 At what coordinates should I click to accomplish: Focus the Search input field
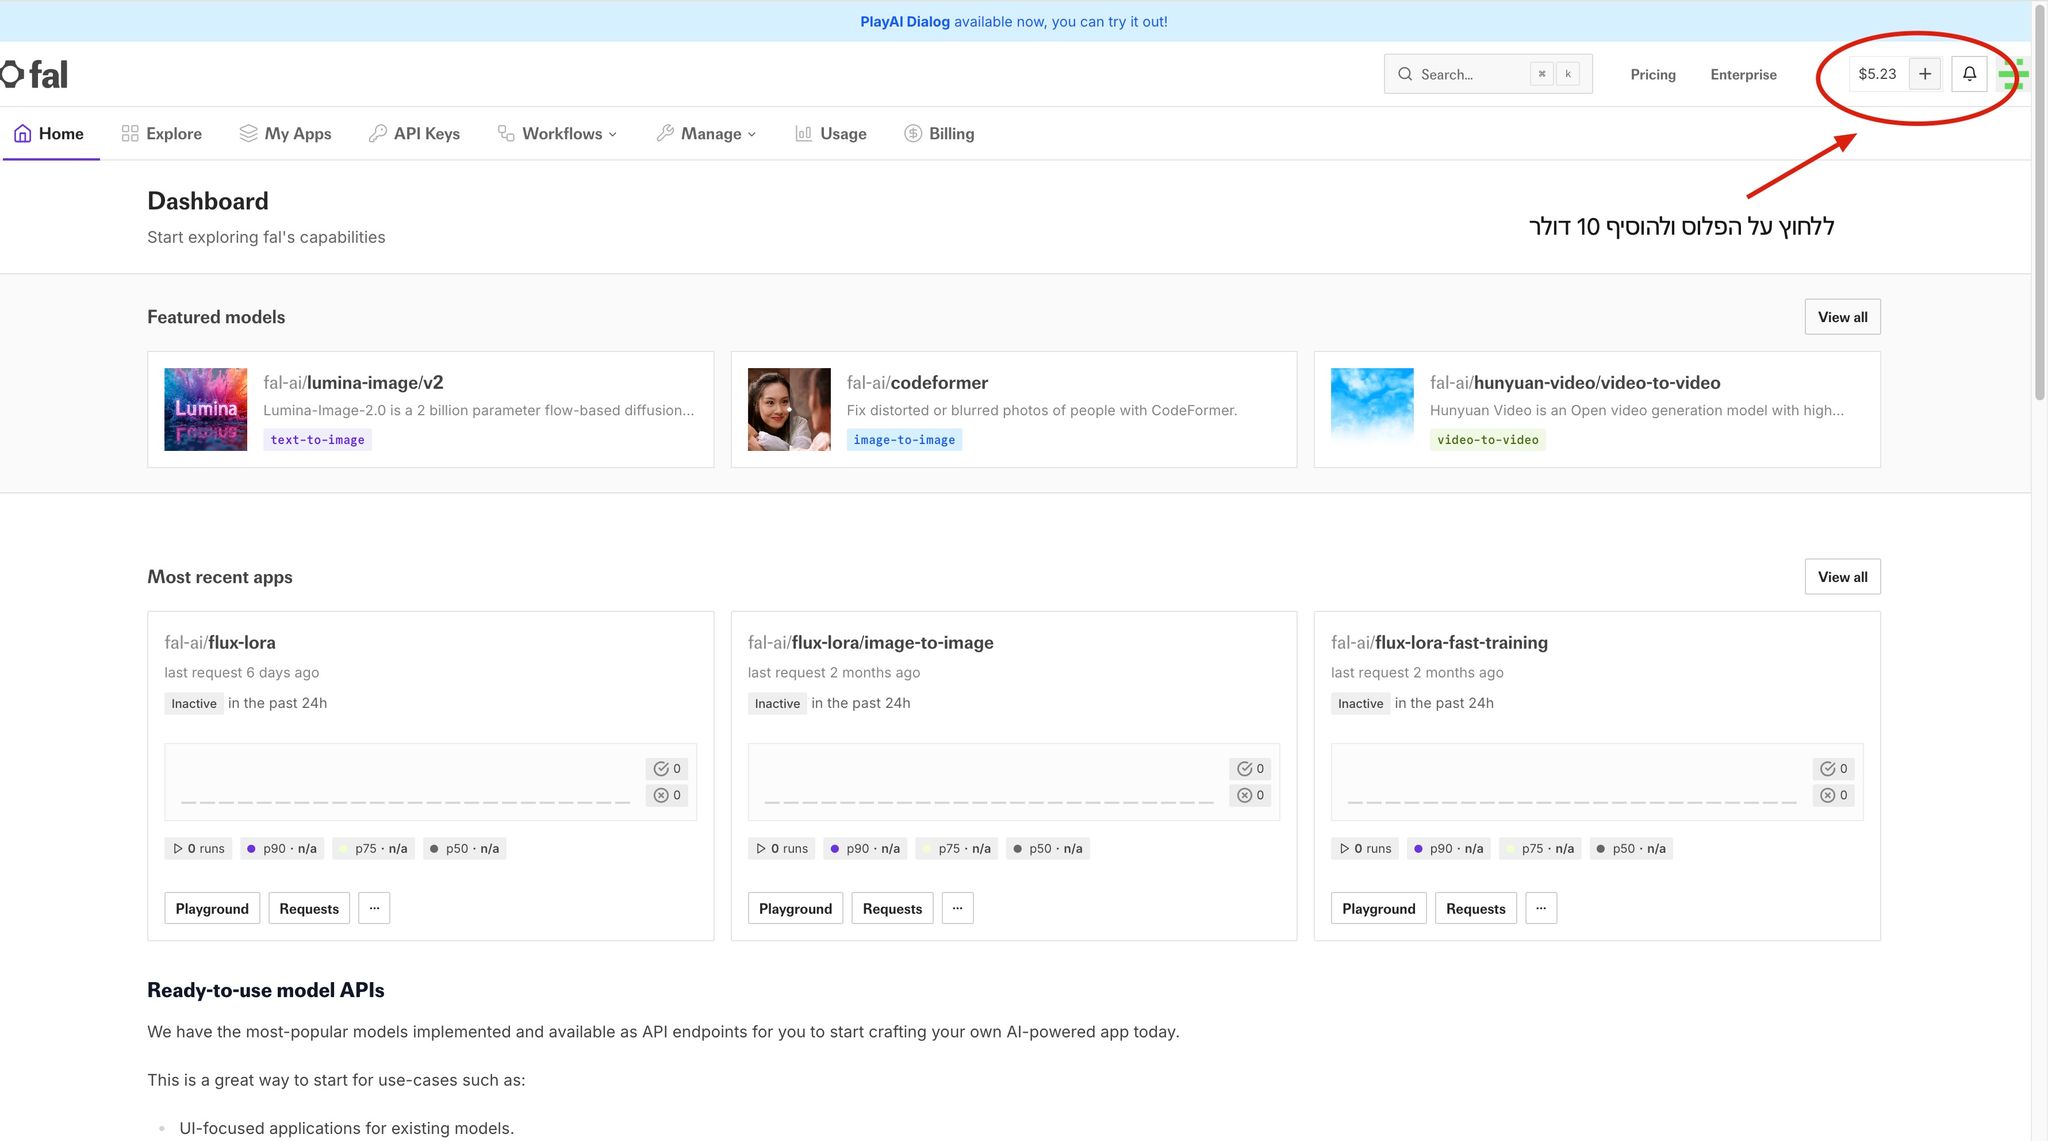[x=1470, y=74]
